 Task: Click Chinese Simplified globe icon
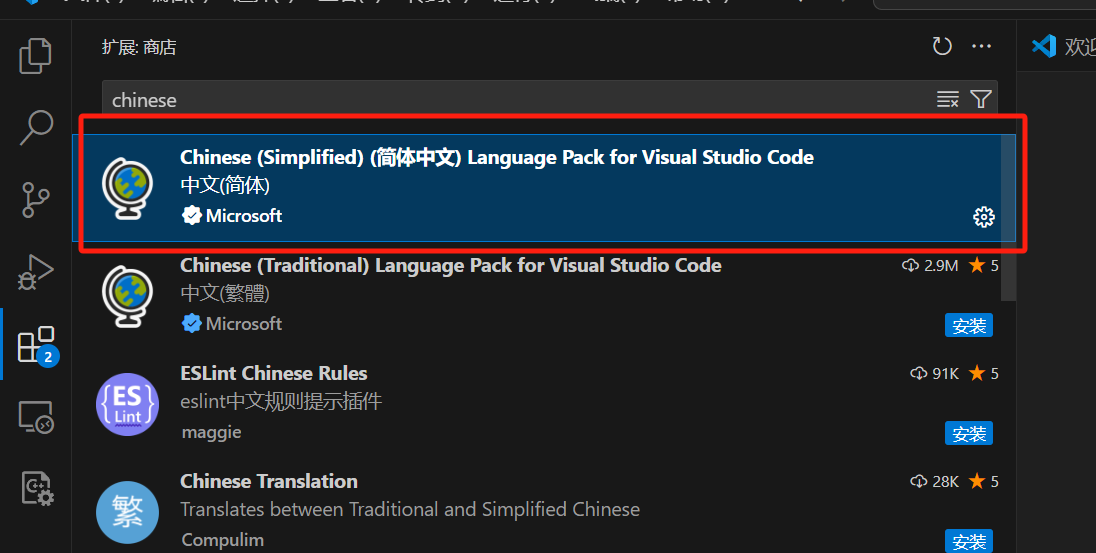[x=127, y=189]
